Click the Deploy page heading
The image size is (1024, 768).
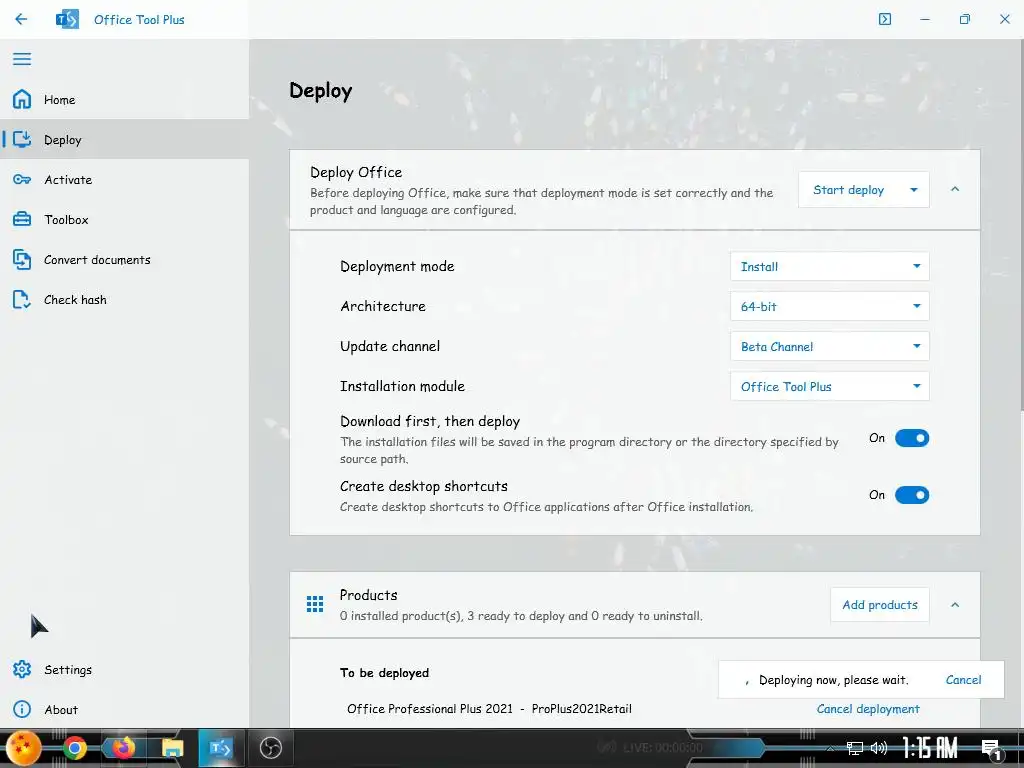[x=321, y=91]
